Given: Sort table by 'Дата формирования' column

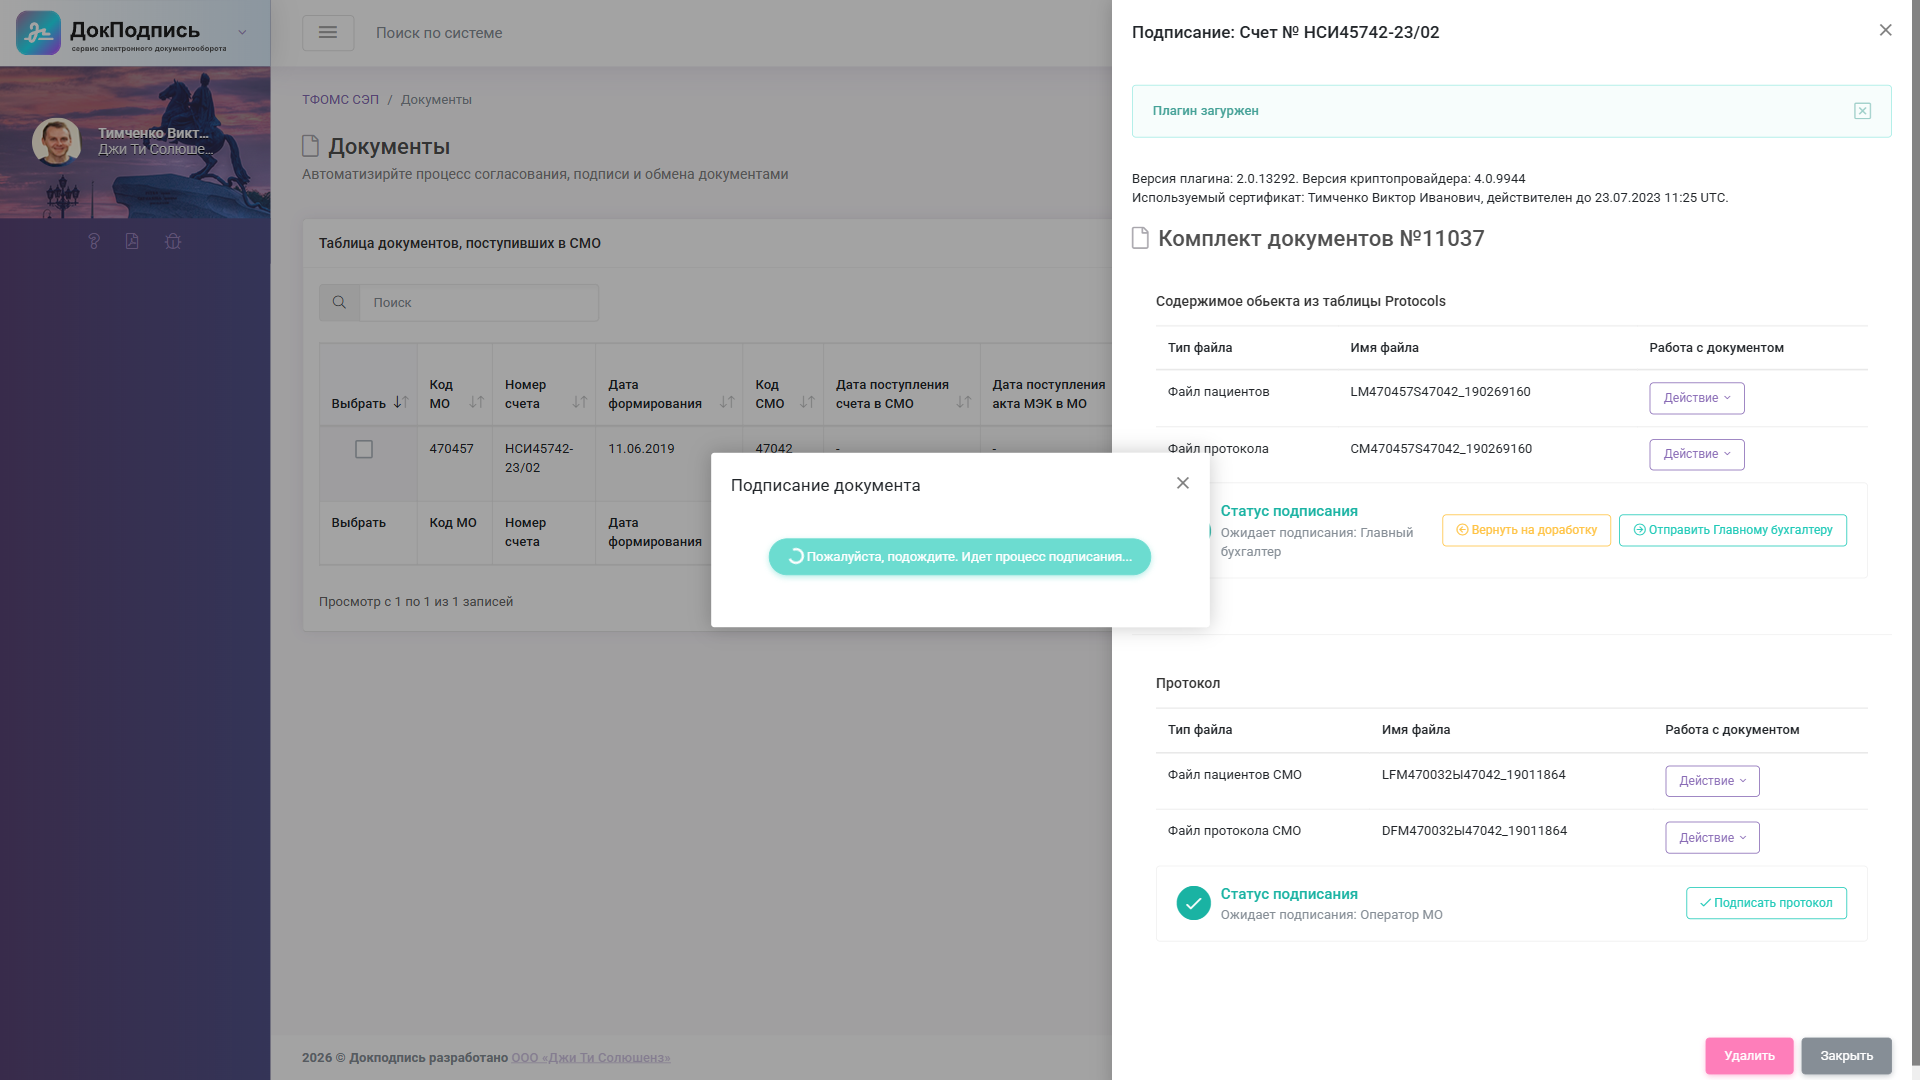Looking at the screenshot, I should (x=727, y=402).
